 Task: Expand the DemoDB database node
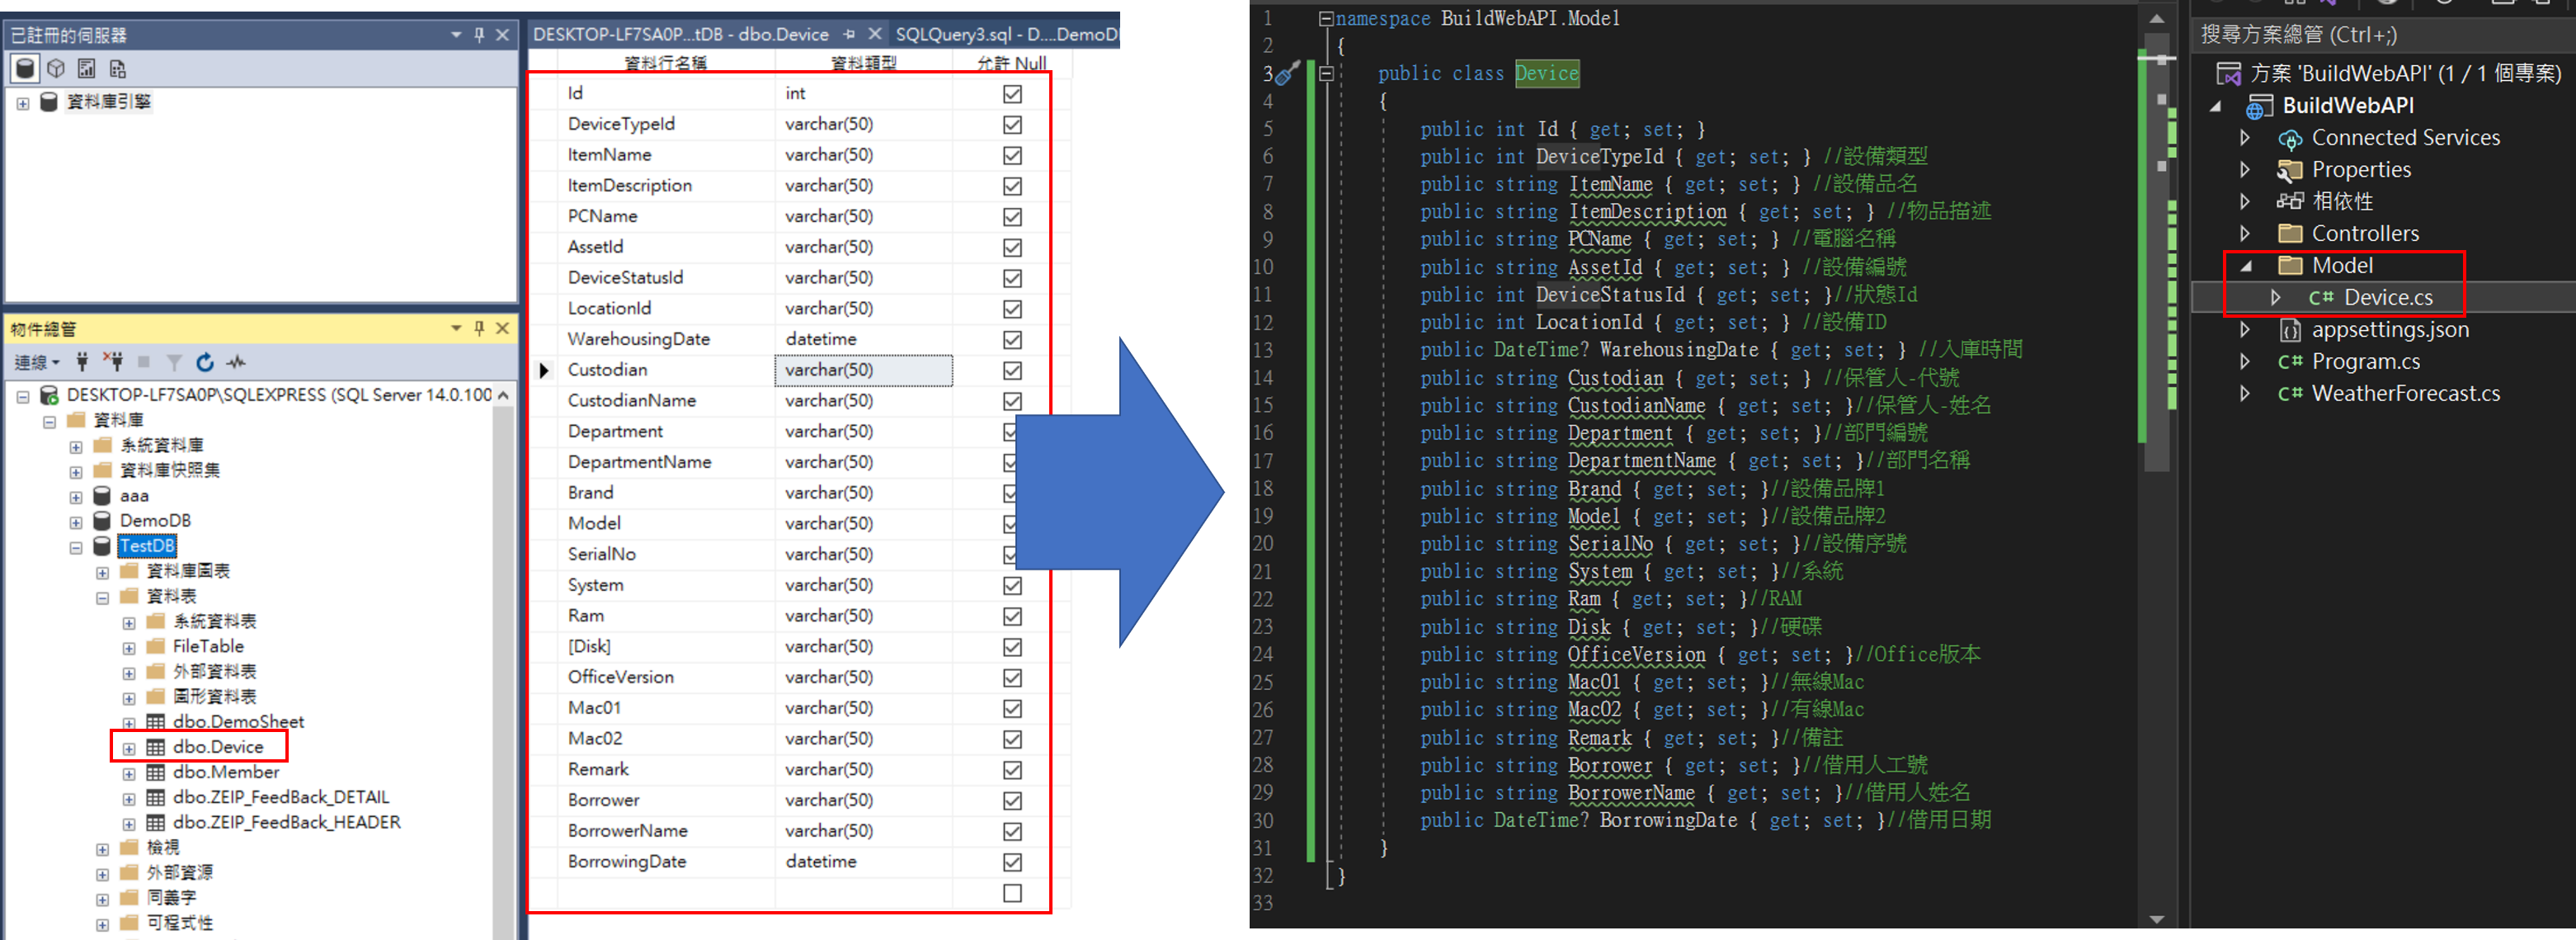click(x=76, y=522)
